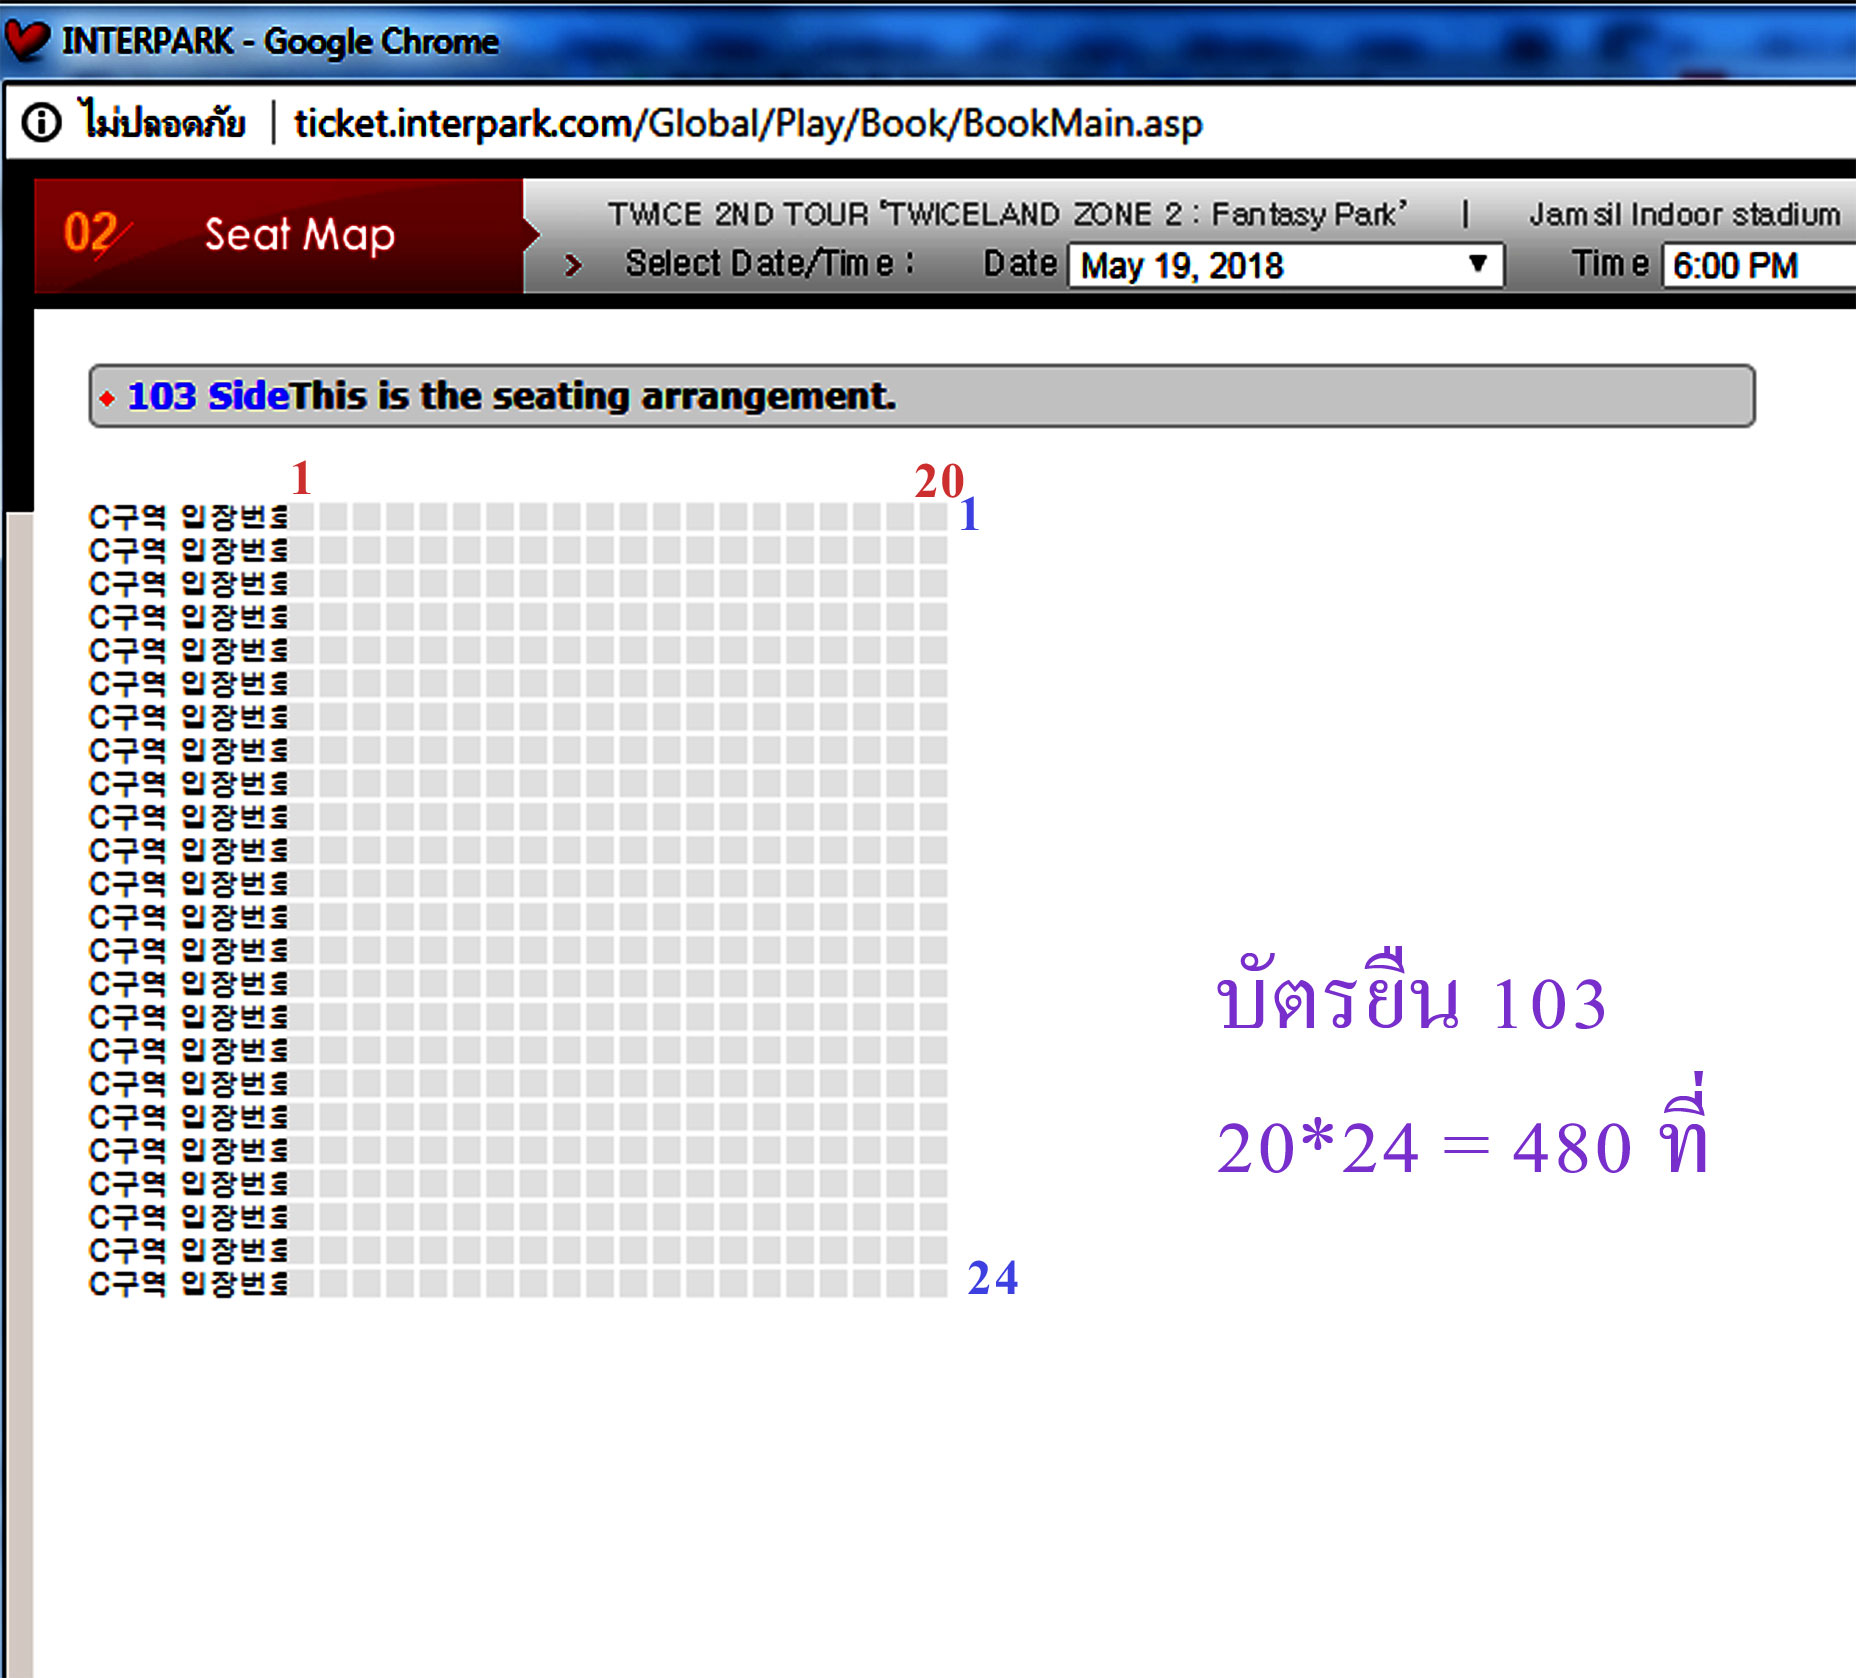Image resolution: width=1856 pixels, height=1678 pixels.
Task: Click 'This is the seating arrangement.' text
Action: [x=593, y=396]
